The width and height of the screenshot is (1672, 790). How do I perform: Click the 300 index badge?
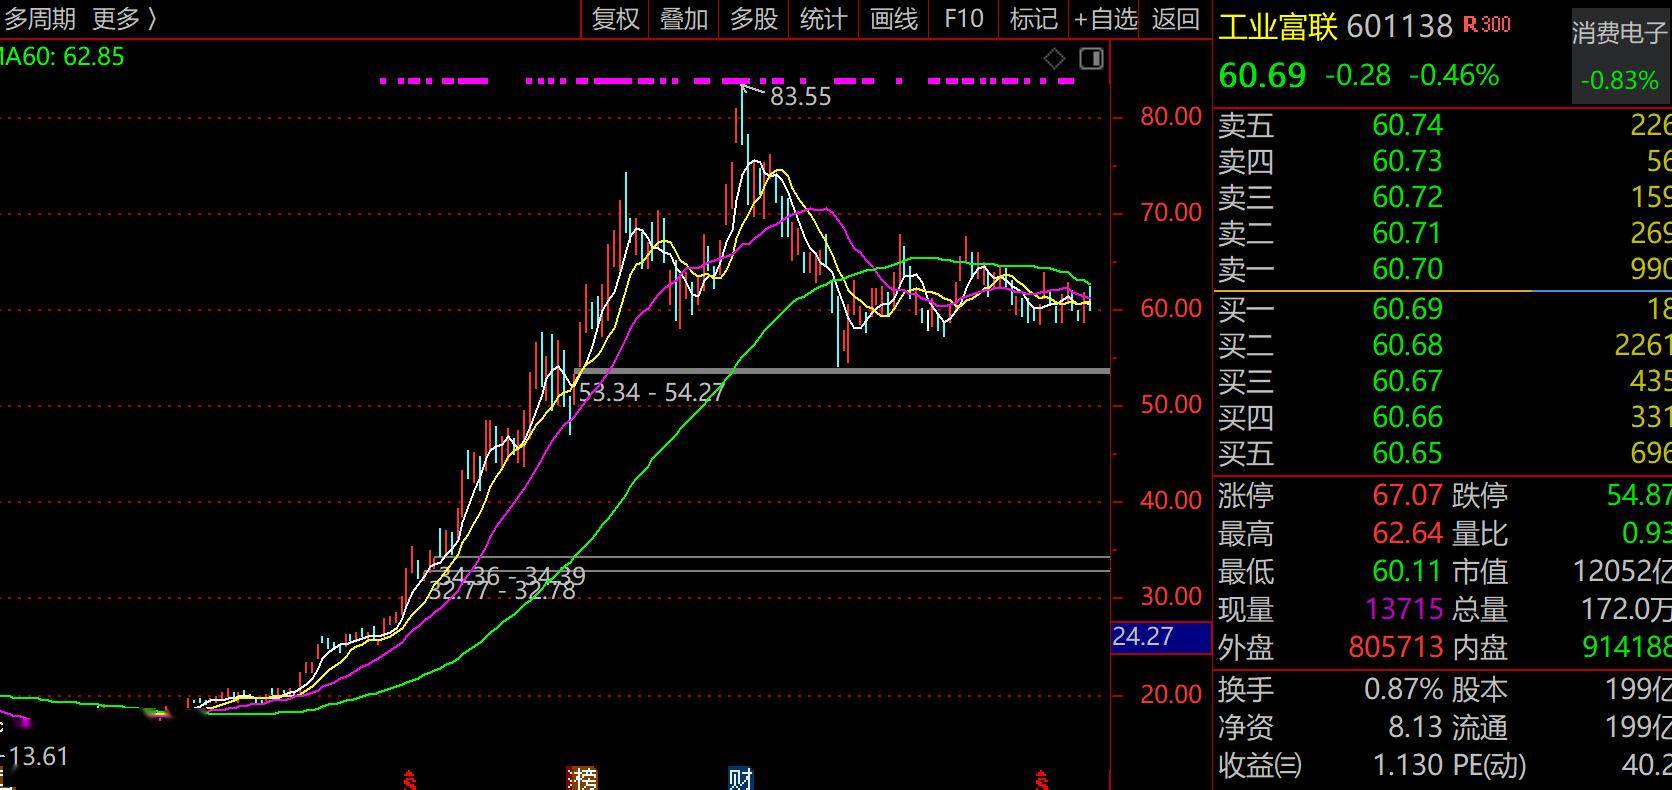(1496, 25)
